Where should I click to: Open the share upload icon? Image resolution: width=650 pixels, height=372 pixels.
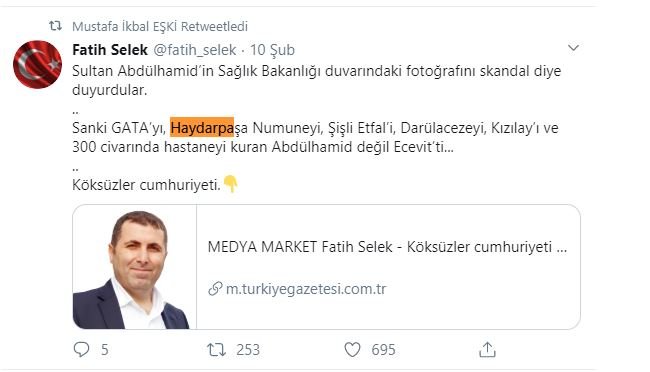tap(487, 349)
